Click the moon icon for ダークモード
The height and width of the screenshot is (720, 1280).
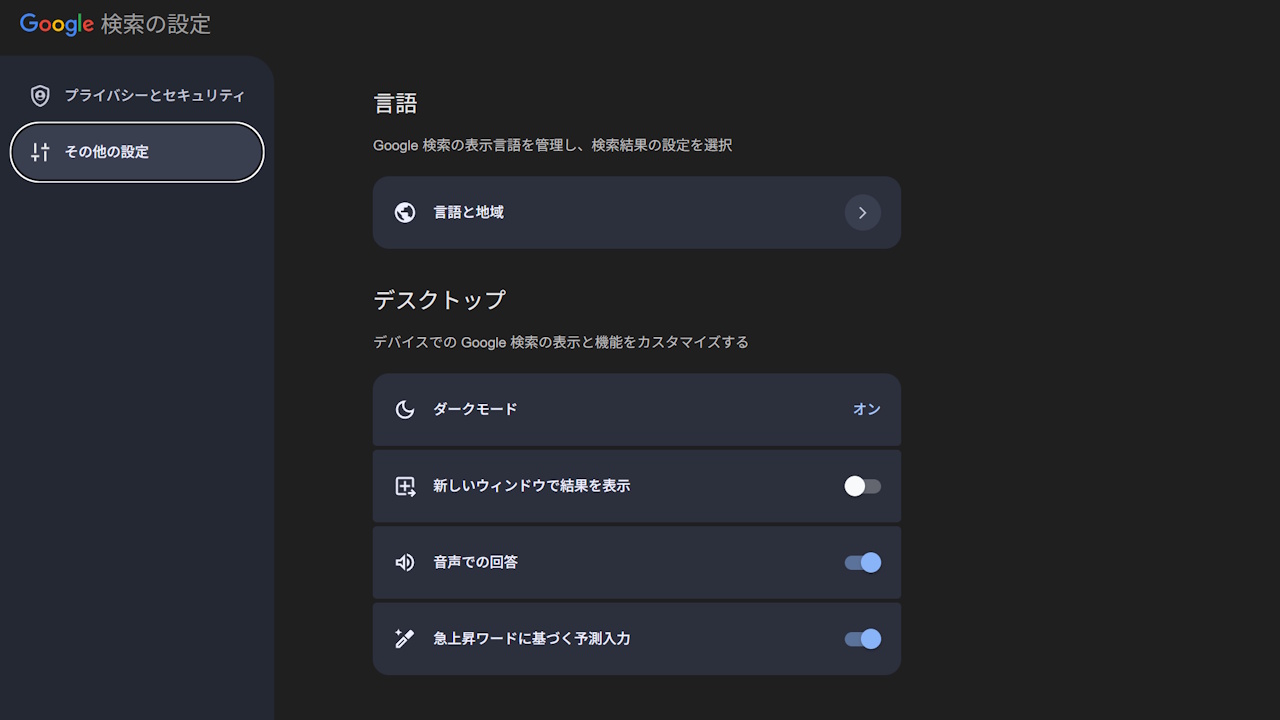pos(405,409)
